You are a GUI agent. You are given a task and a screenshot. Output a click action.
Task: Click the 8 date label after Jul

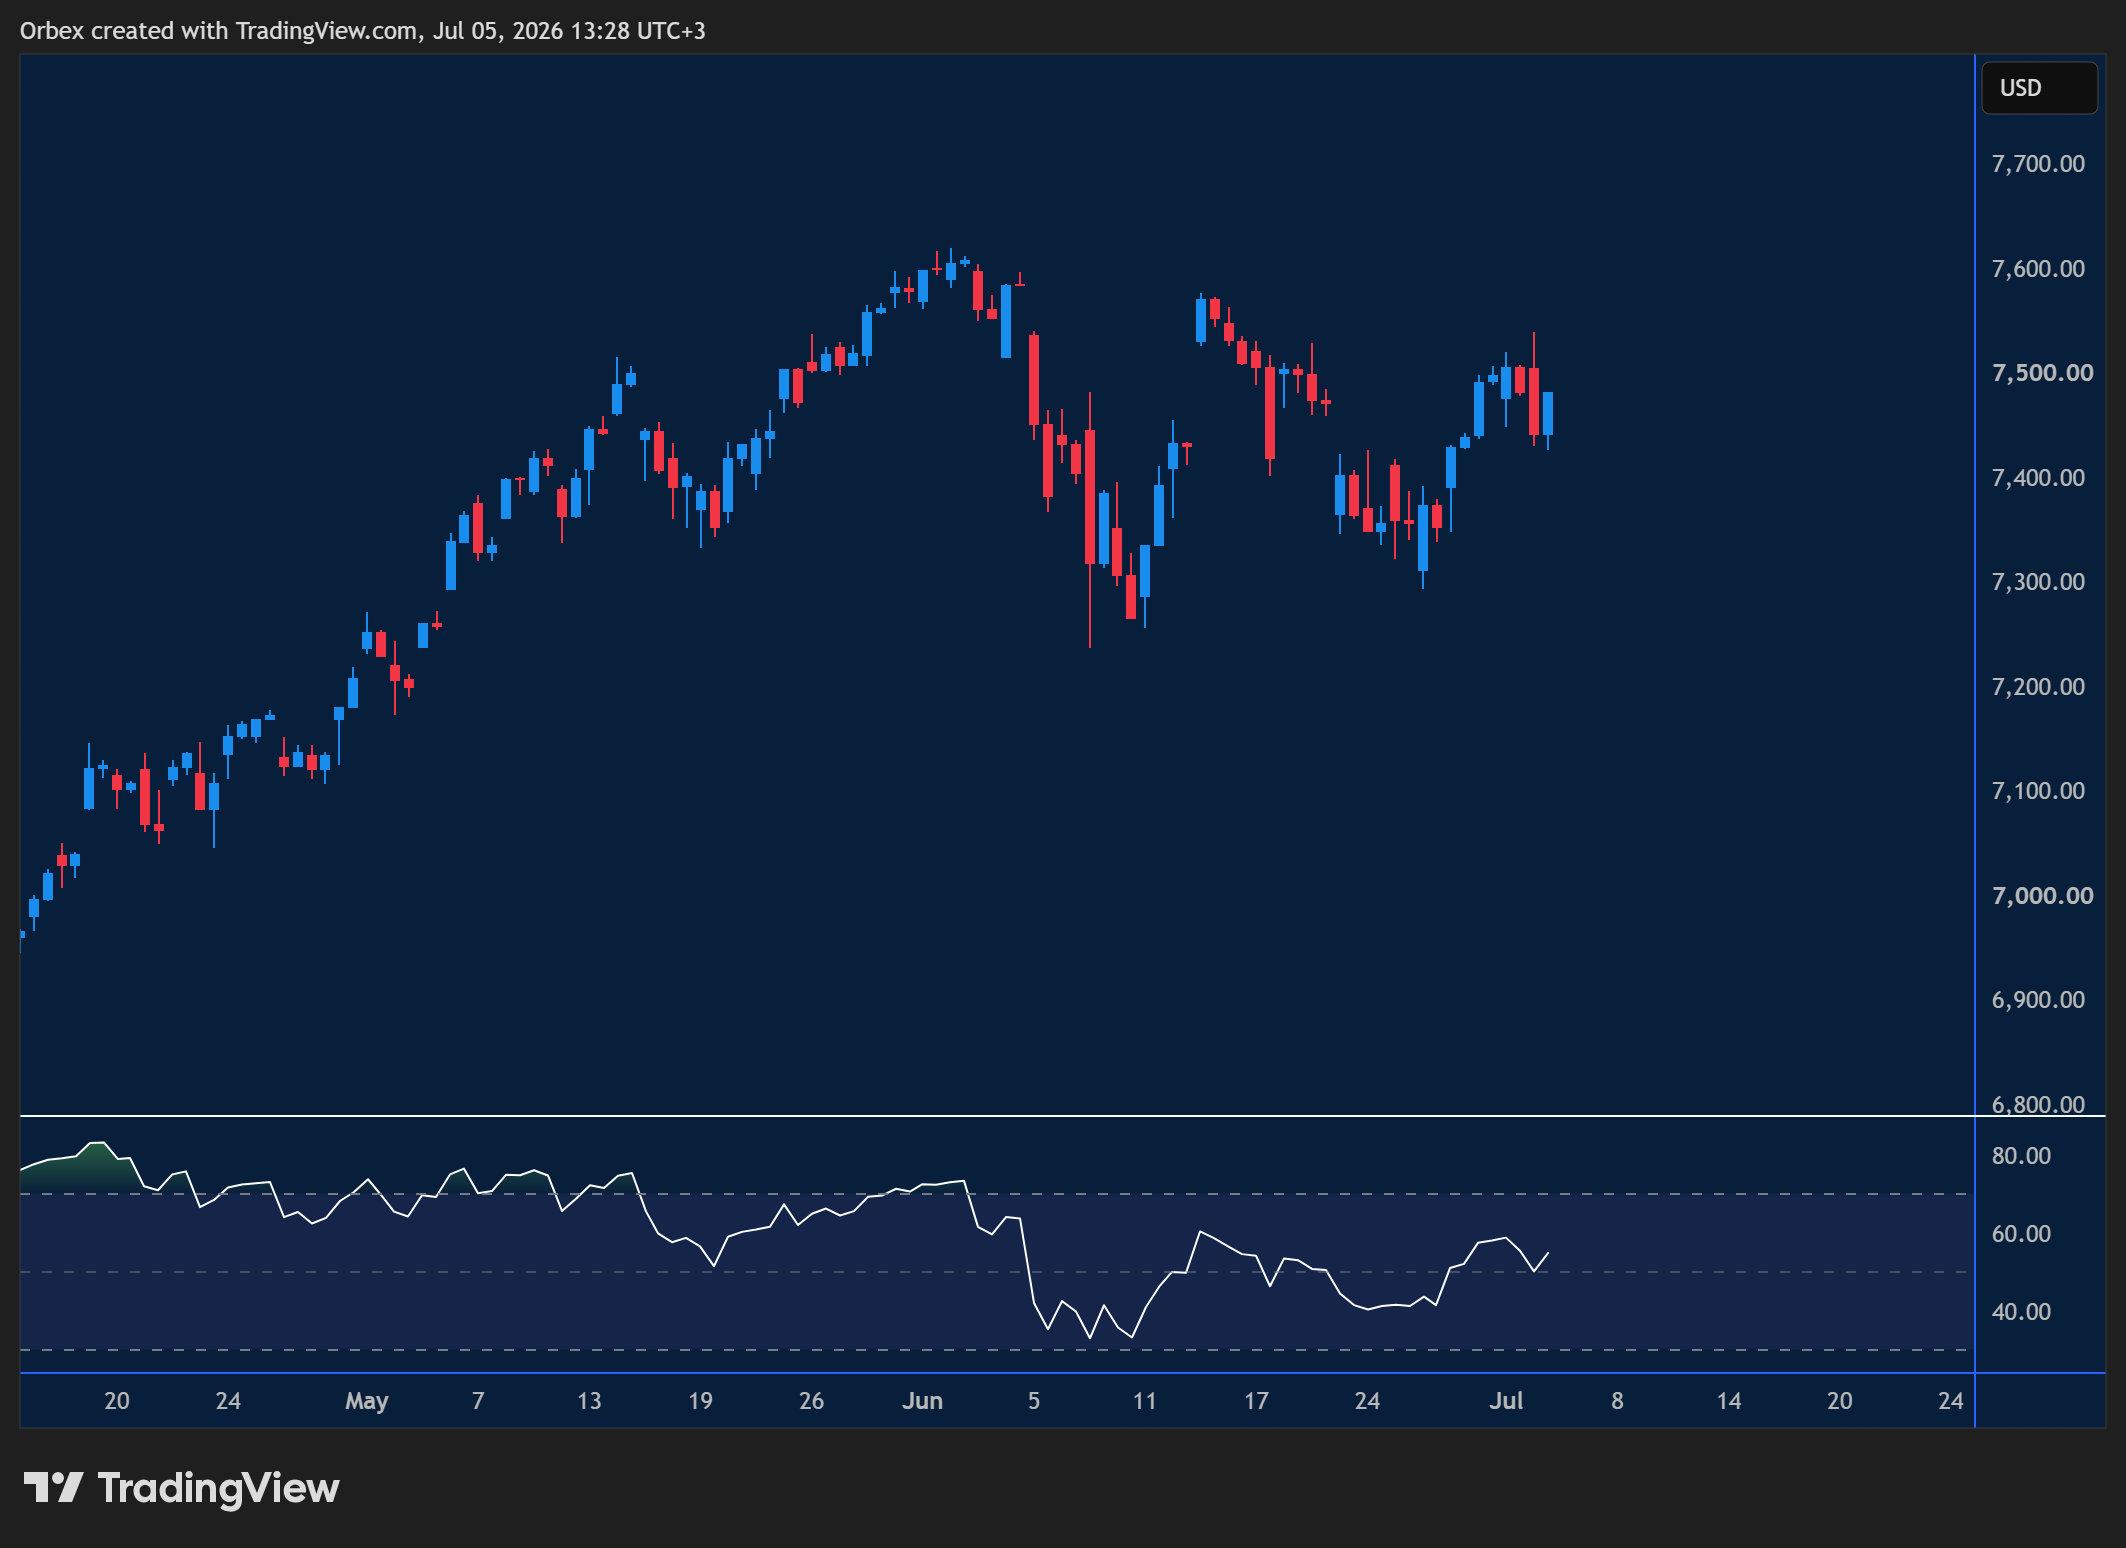(1617, 1401)
